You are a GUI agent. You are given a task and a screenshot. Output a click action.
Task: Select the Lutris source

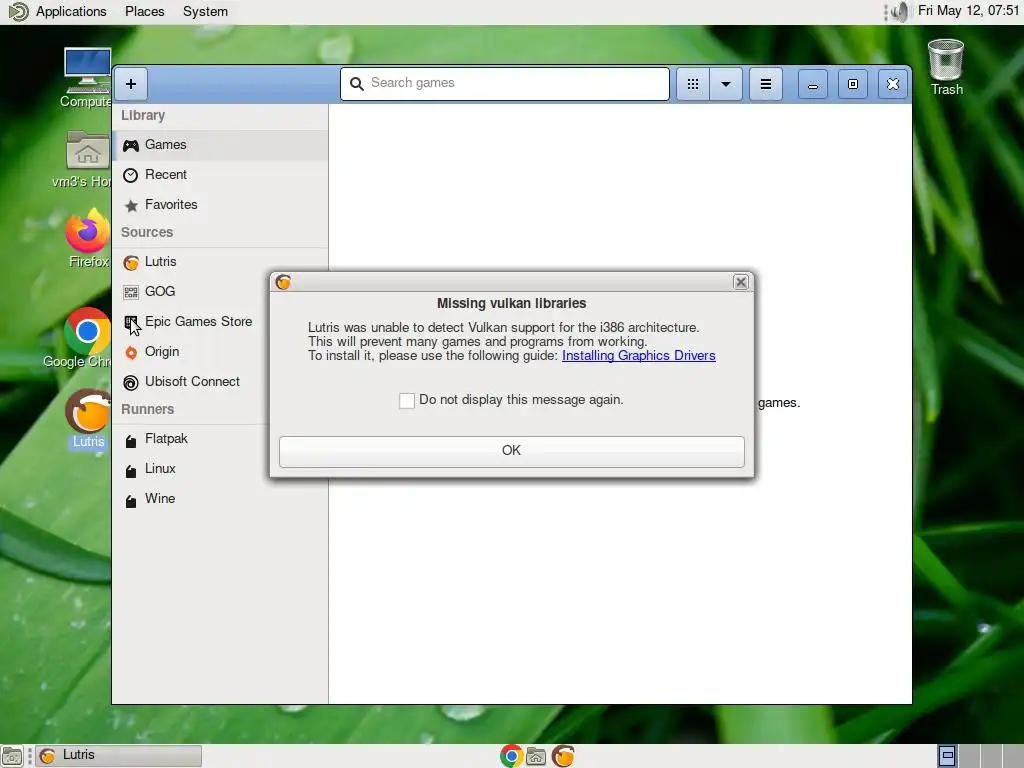220,262
